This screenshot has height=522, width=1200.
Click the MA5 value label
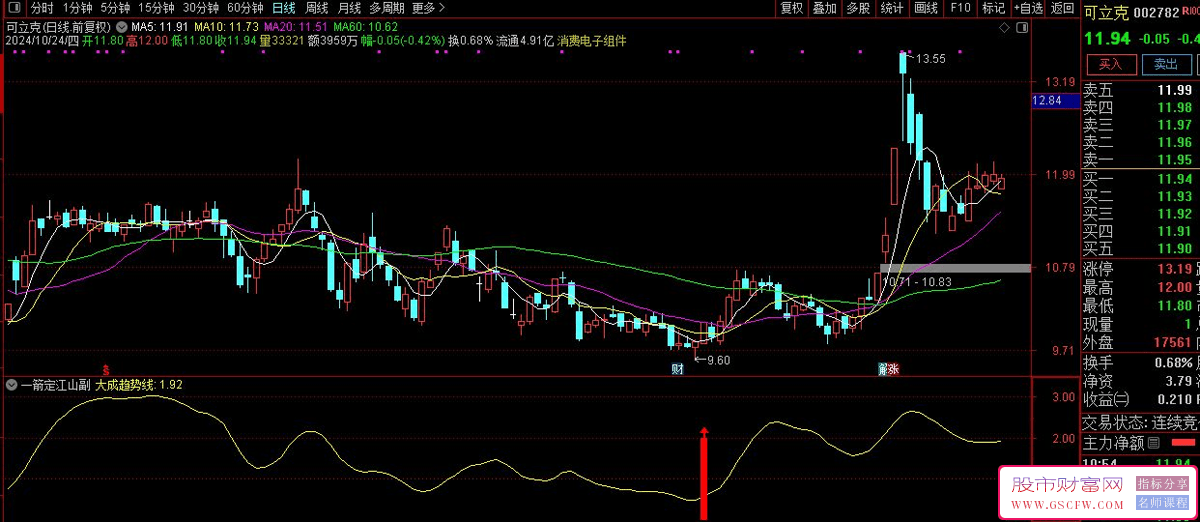pyautogui.click(x=161, y=26)
